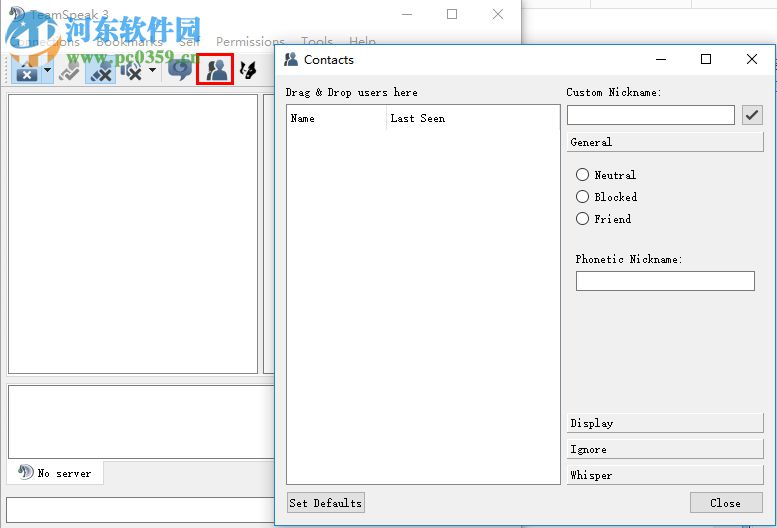The height and width of the screenshot is (528, 777).
Task: Expand the Whisper section
Action: [665, 475]
